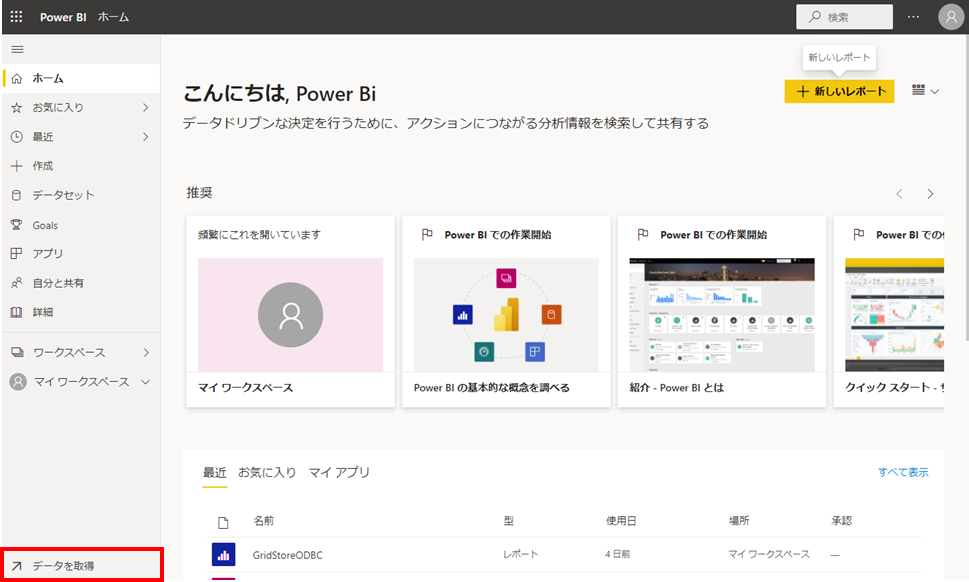This screenshot has height=582, width=969.
Task: Click the 新しいレポート button
Action: pyautogui.click(x=839, y=91)
